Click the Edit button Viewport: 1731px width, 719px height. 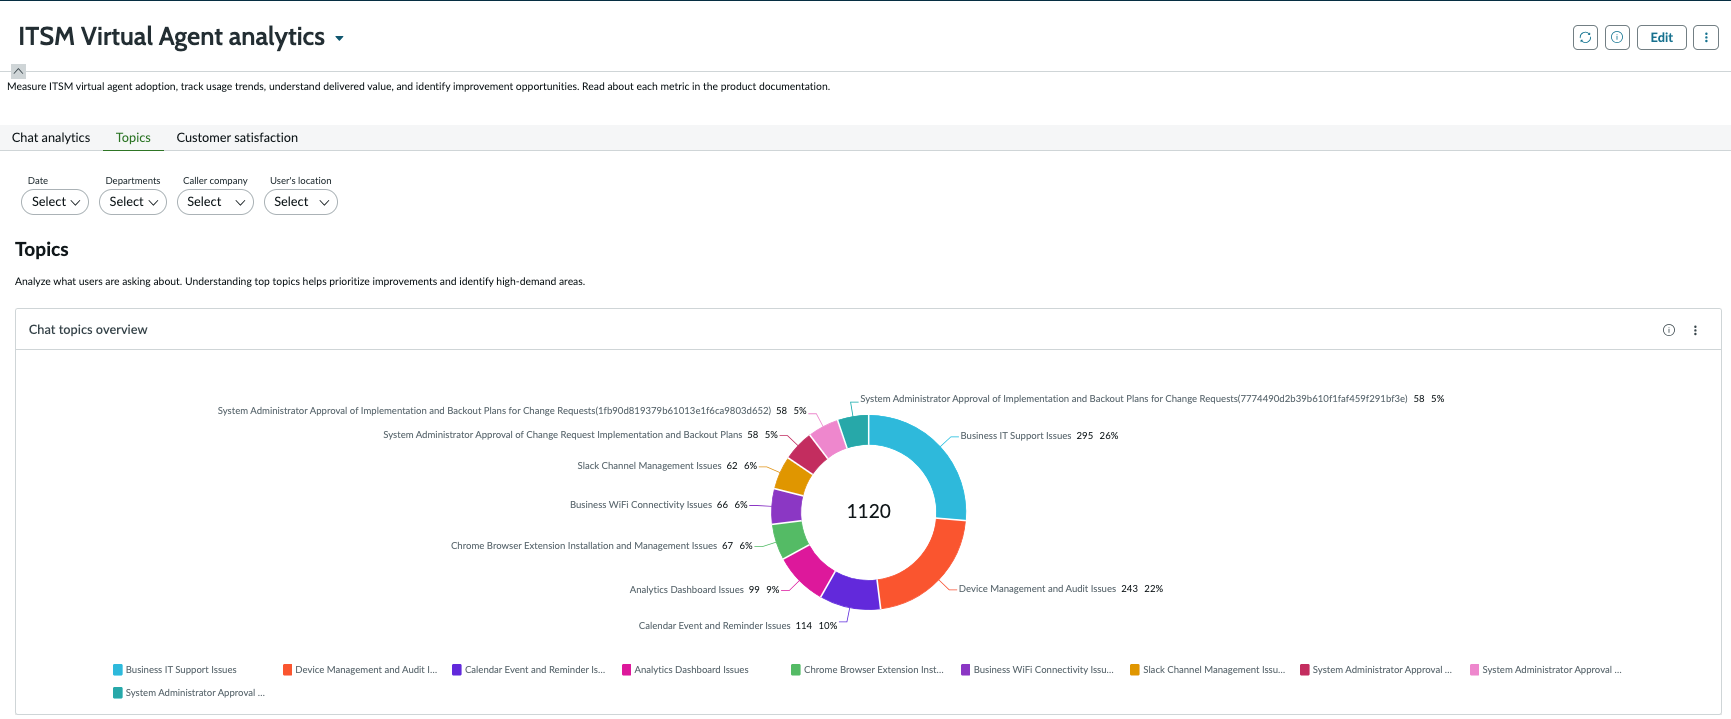click(1662, 37)
